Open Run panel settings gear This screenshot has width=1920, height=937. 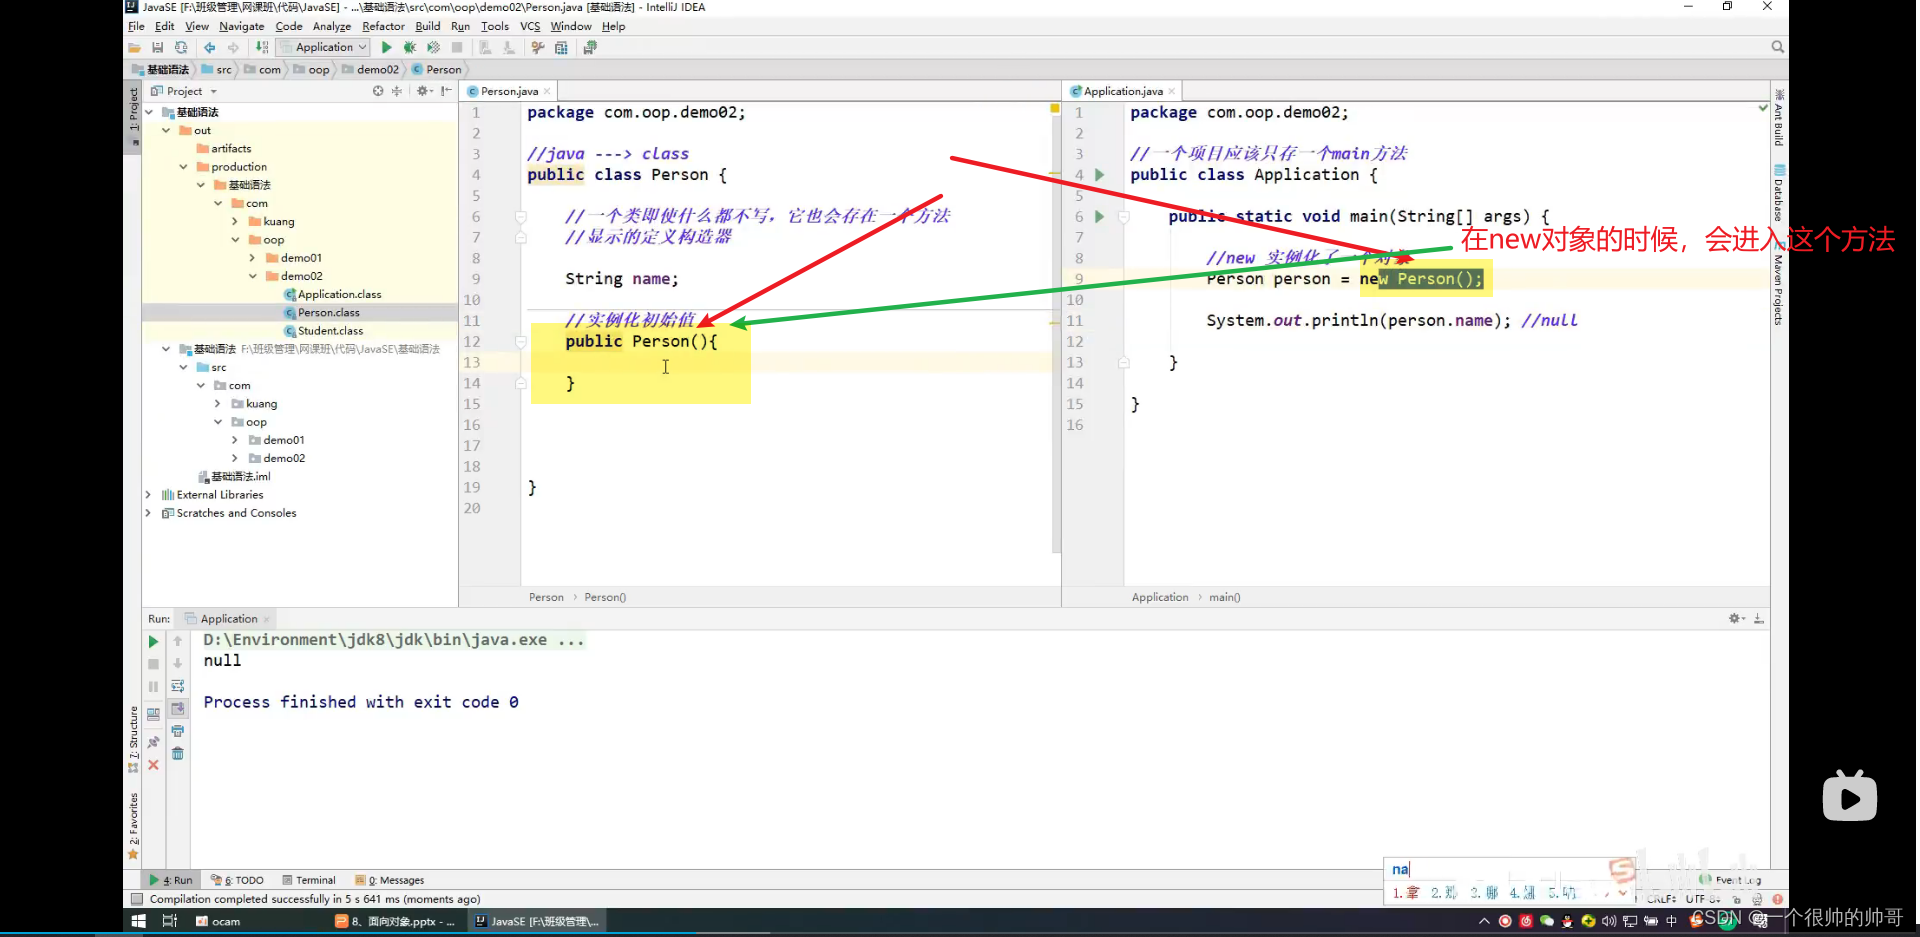(1737, 619)
